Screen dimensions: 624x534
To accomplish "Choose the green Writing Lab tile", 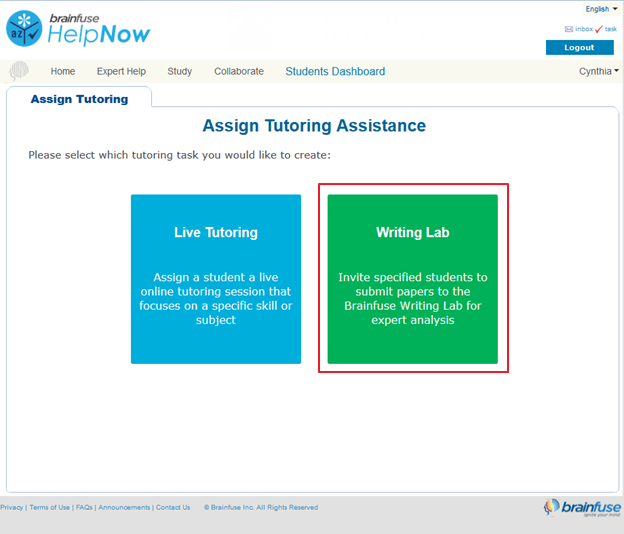I will [x=413, y=278].
